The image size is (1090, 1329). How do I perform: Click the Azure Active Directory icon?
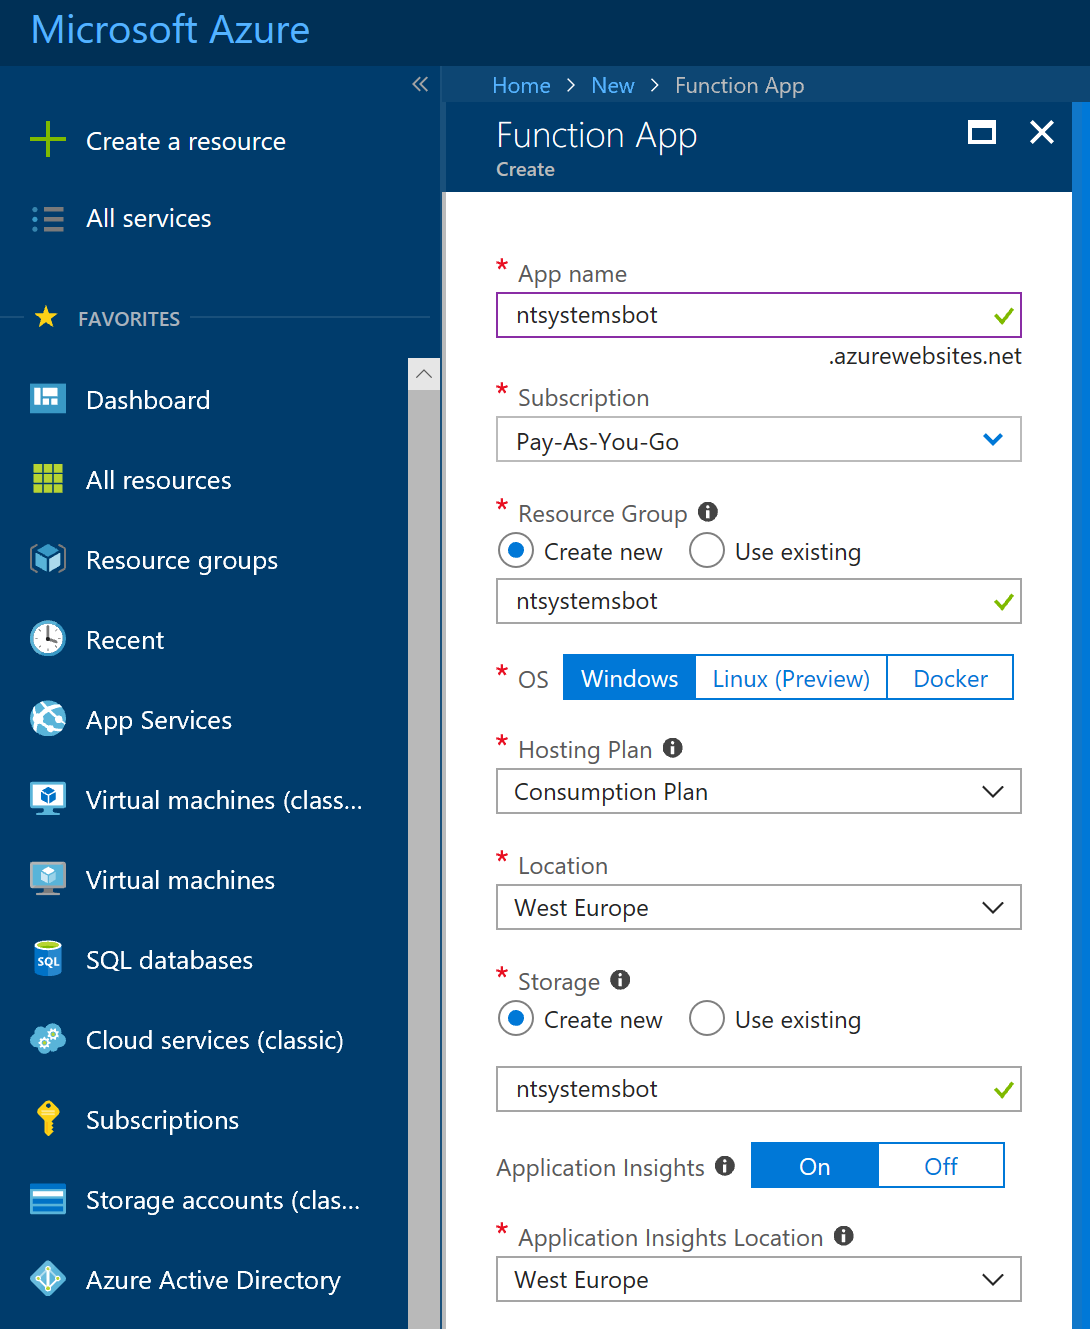click(x=47, y=1278)
